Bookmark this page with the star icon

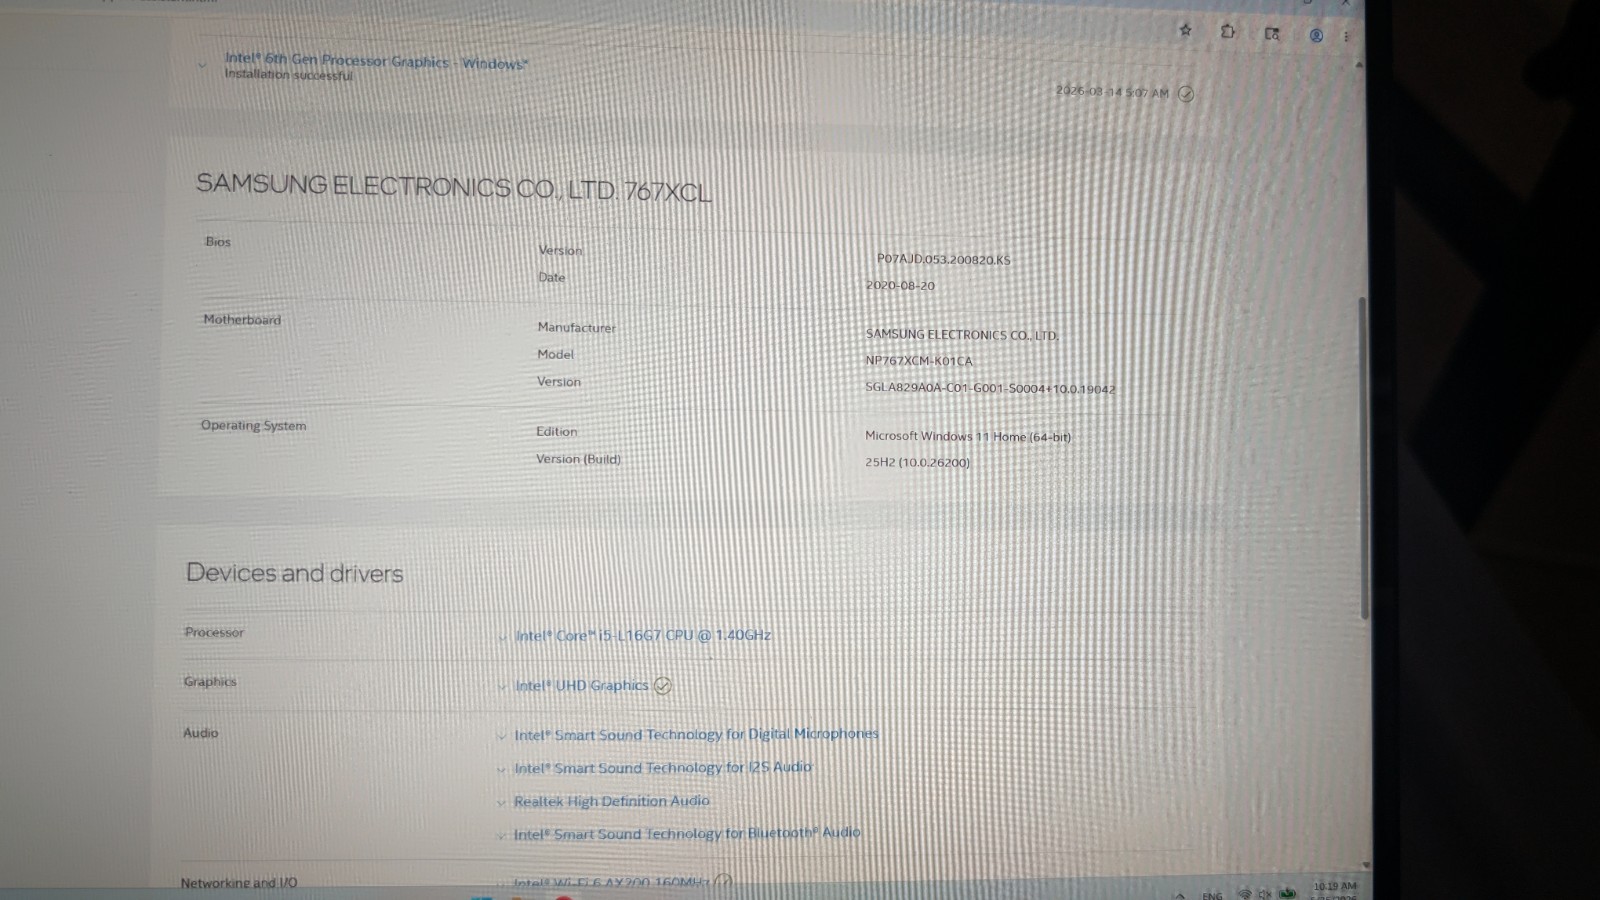point(1186,30)
